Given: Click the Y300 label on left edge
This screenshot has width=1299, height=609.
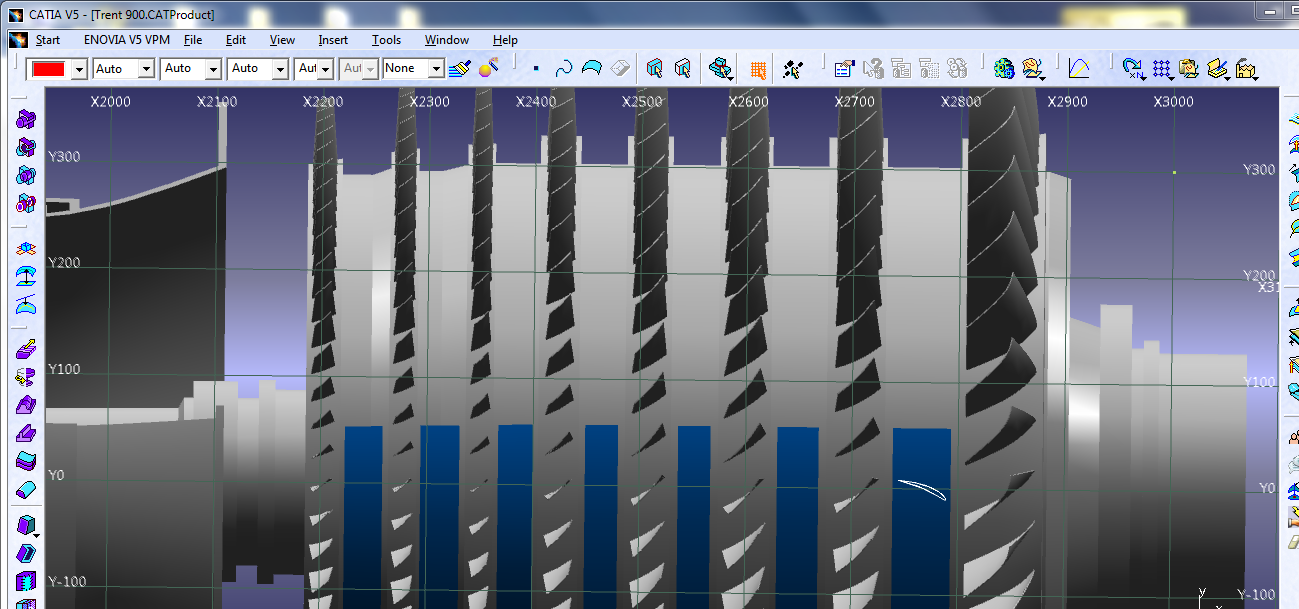Looking at the screenshot, I should [64, 156].
